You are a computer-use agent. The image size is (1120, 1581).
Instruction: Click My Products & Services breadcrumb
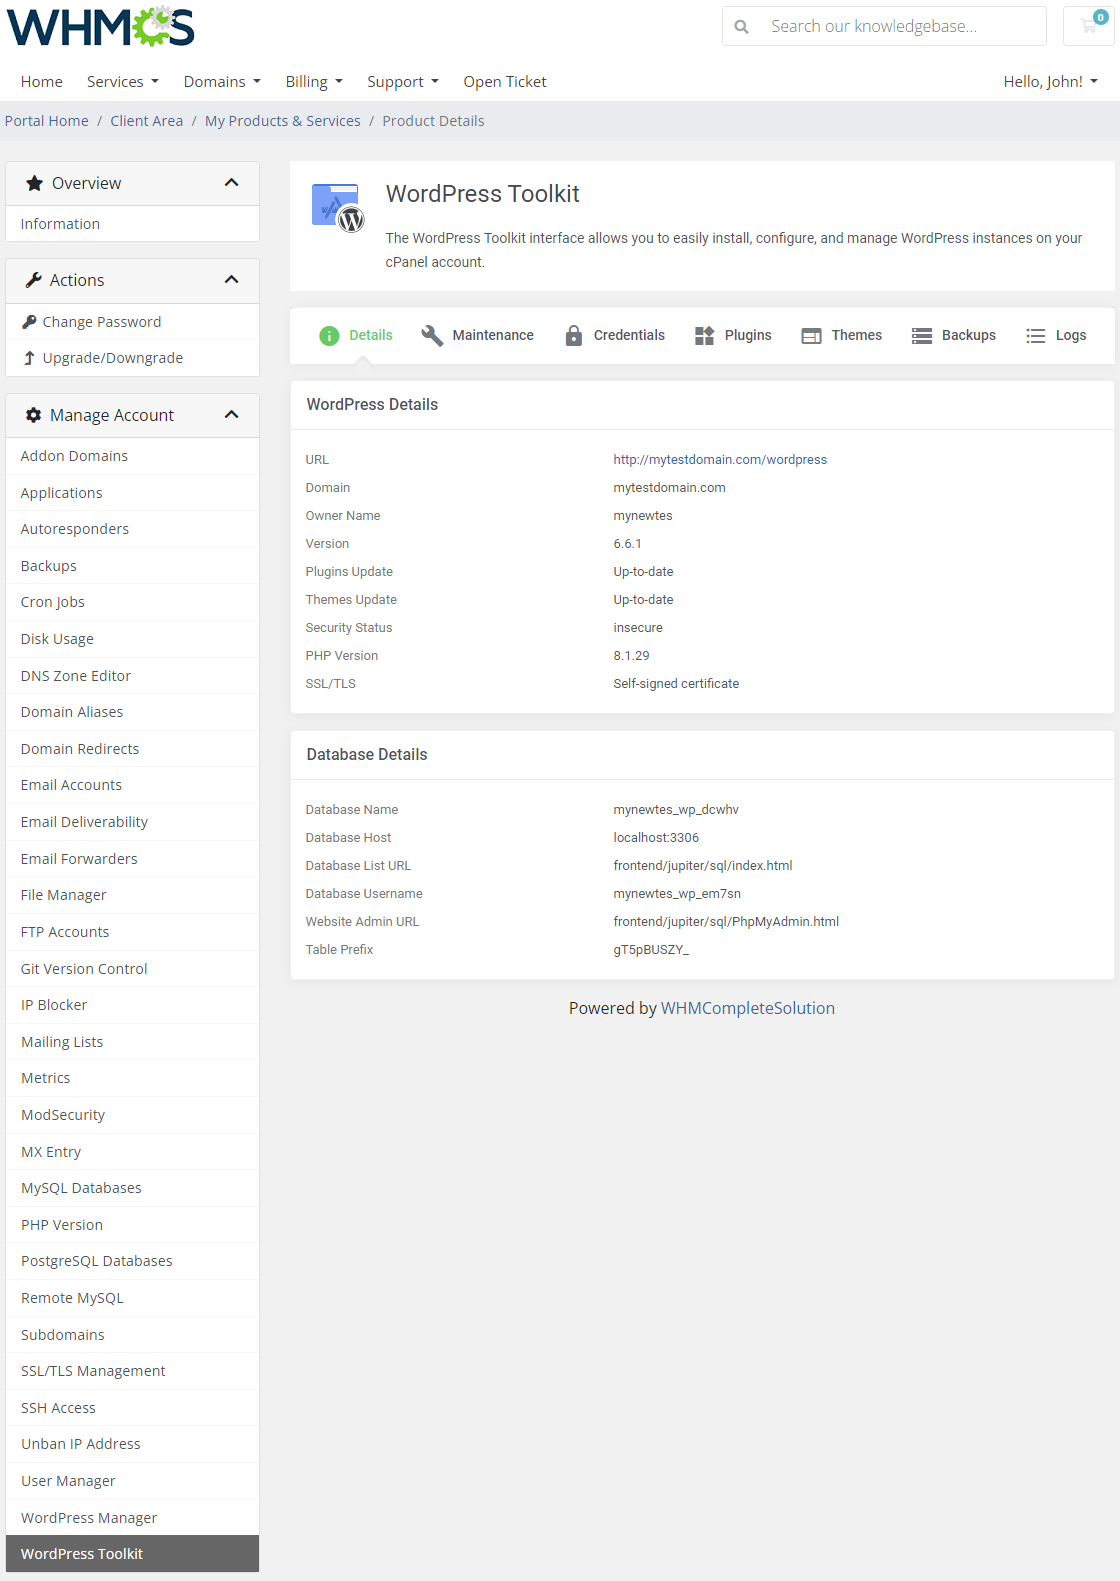click(283, 121)
